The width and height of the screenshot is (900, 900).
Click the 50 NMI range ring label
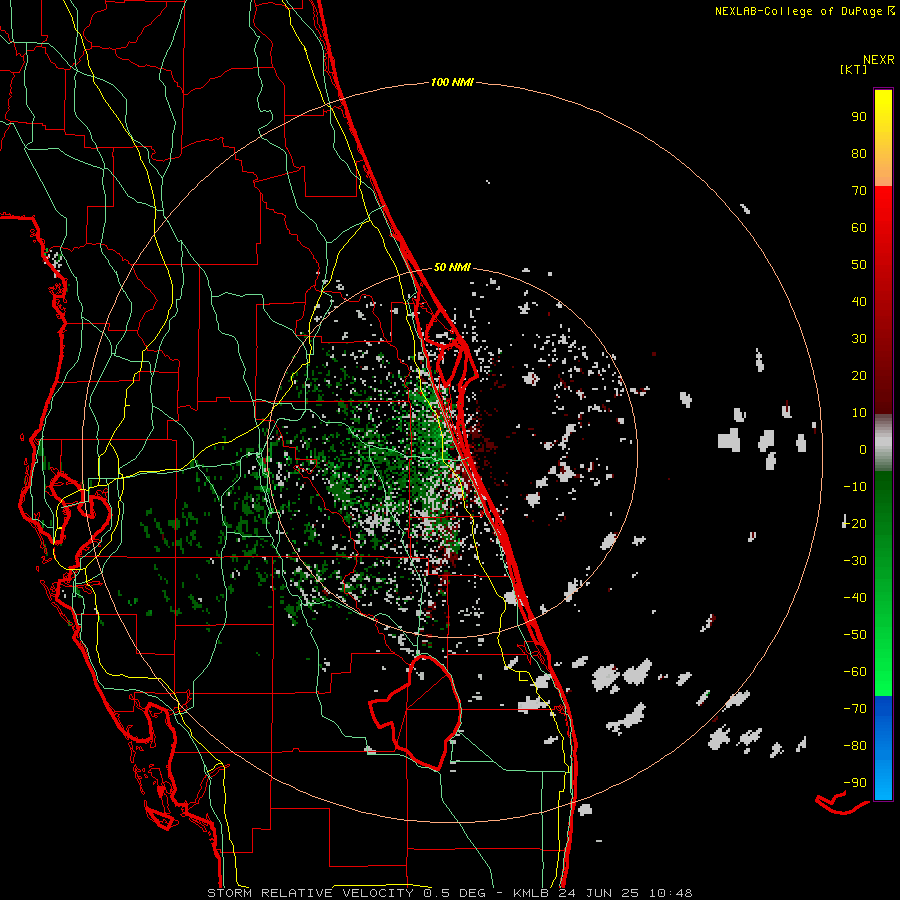452,267
